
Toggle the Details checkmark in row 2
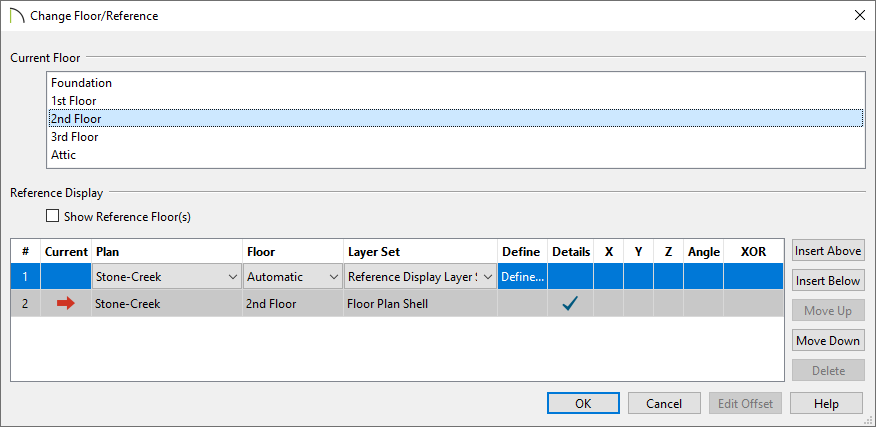(x=570, y=303)
